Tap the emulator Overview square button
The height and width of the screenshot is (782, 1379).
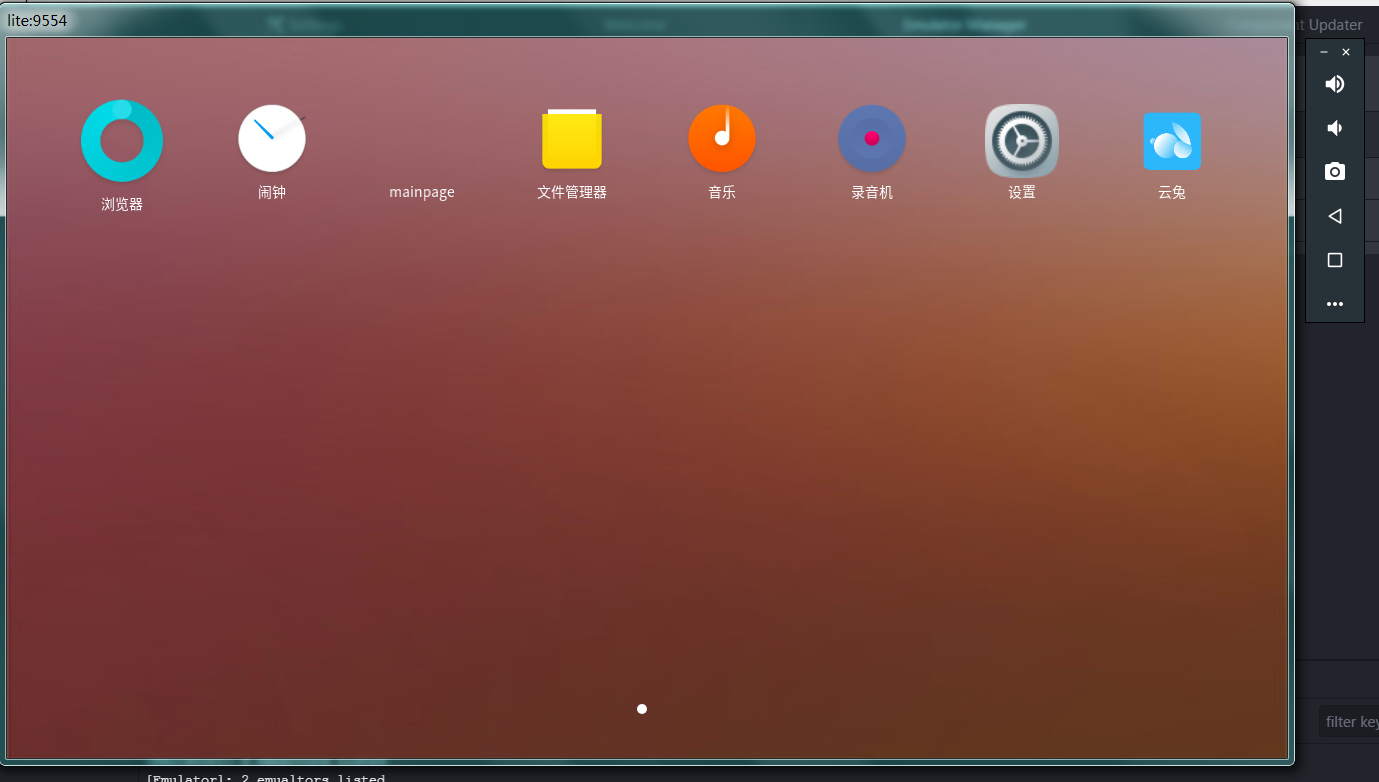[x=1335, y=260]
